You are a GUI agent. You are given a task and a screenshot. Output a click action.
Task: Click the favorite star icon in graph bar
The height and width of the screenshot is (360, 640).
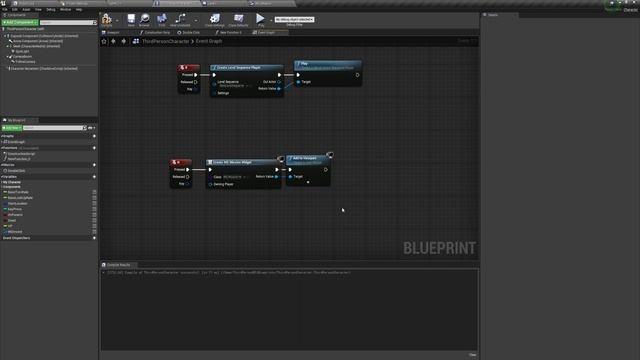pos(104,41)
